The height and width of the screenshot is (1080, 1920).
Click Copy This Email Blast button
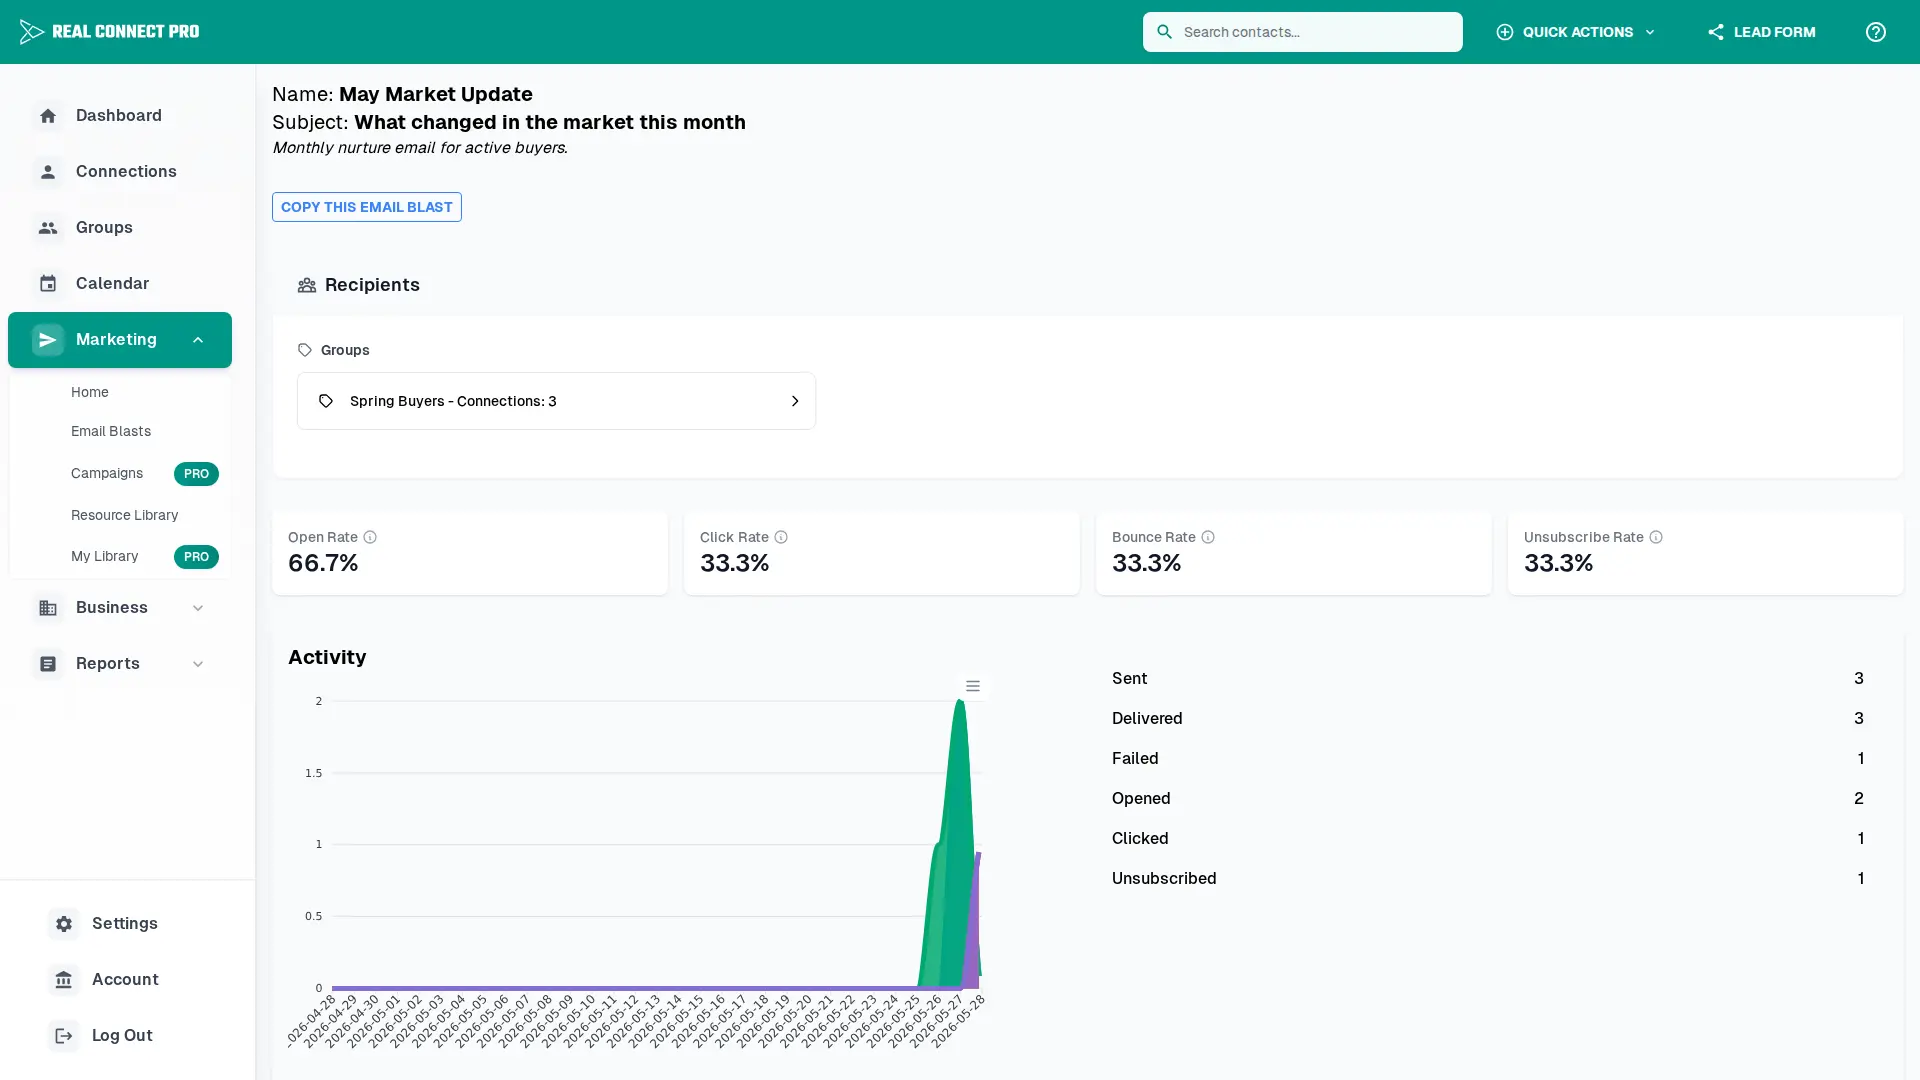tap(367, 207)
